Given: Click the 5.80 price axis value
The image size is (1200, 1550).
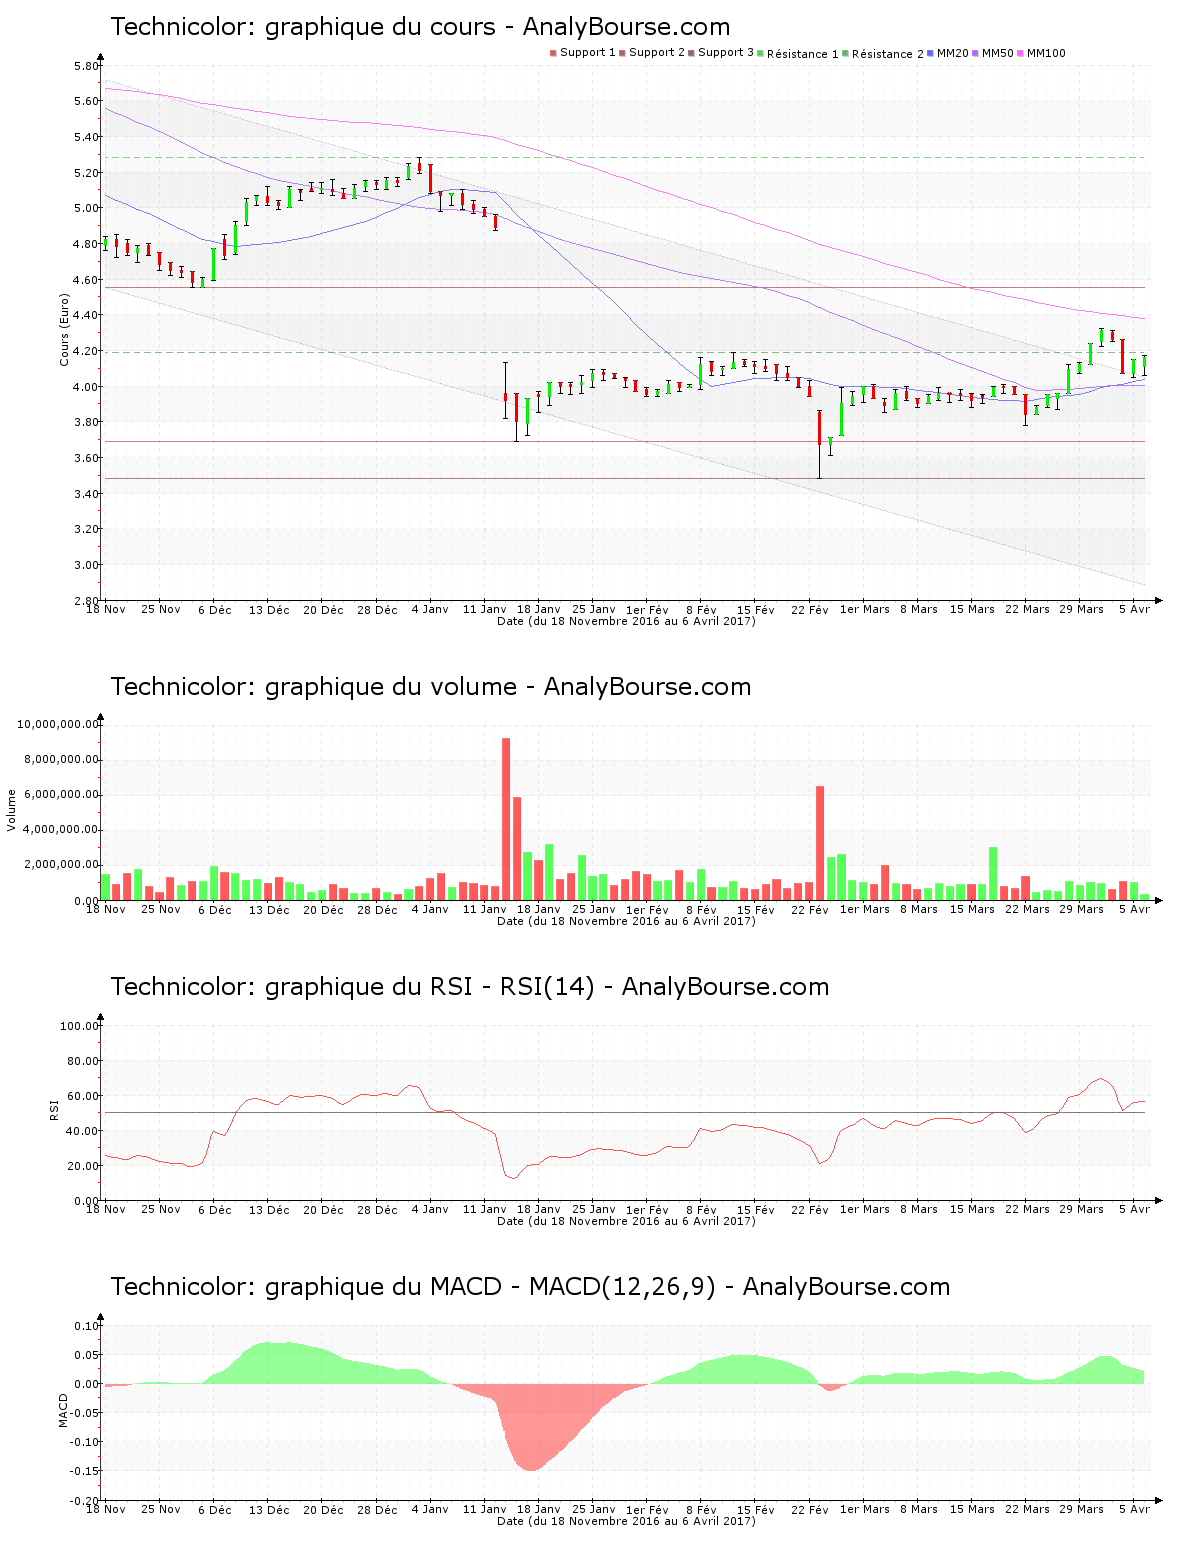Looking at the screenshot, I should click(86, 66).
